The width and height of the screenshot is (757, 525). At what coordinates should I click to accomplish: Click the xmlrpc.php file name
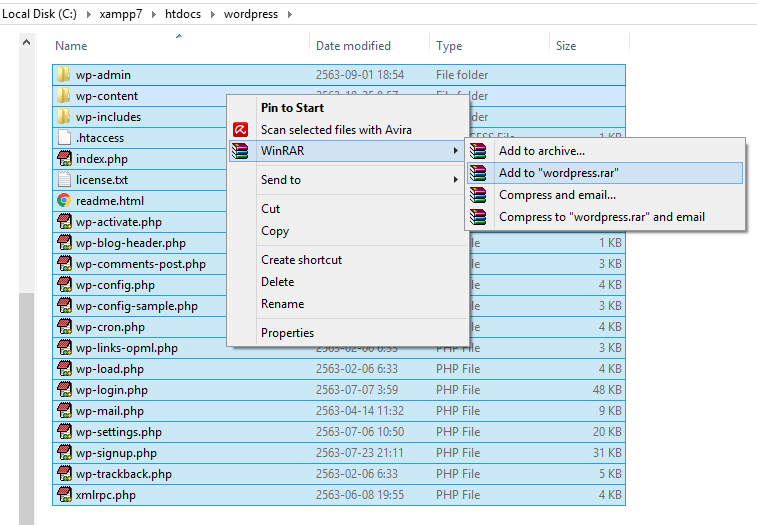coord(106,495)
